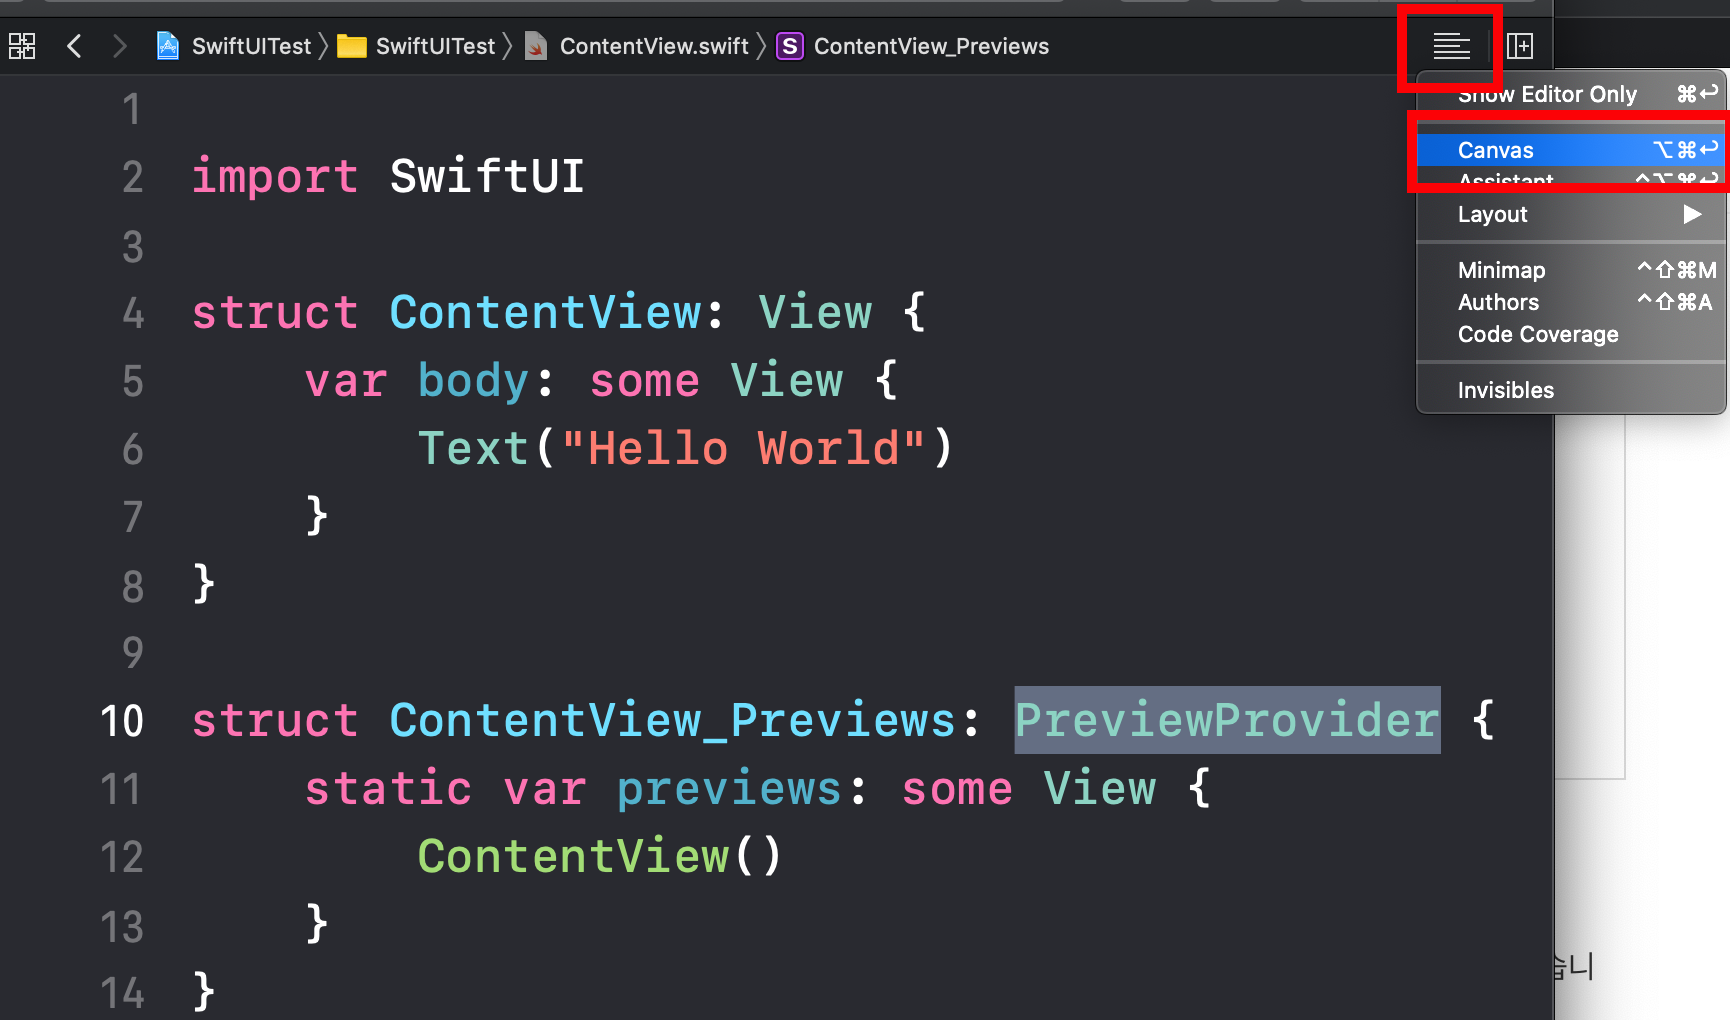Expand the Layout submenu
The image size is (1730, 1020).
(1572, 214)
